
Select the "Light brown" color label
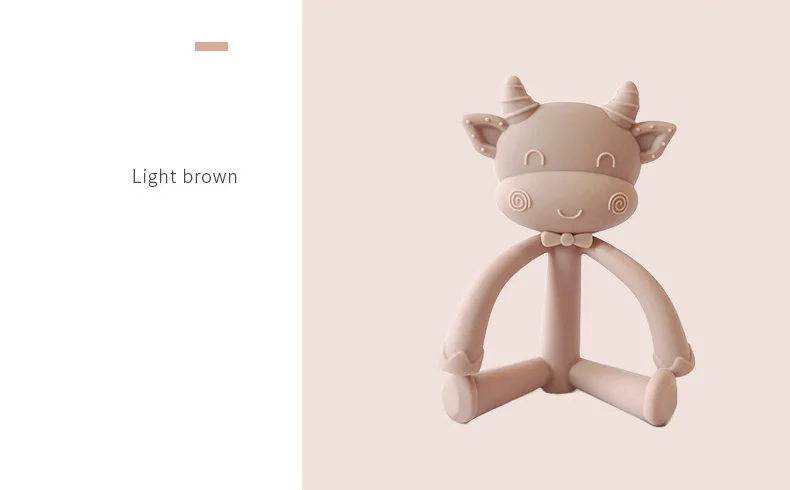(185, 177)
